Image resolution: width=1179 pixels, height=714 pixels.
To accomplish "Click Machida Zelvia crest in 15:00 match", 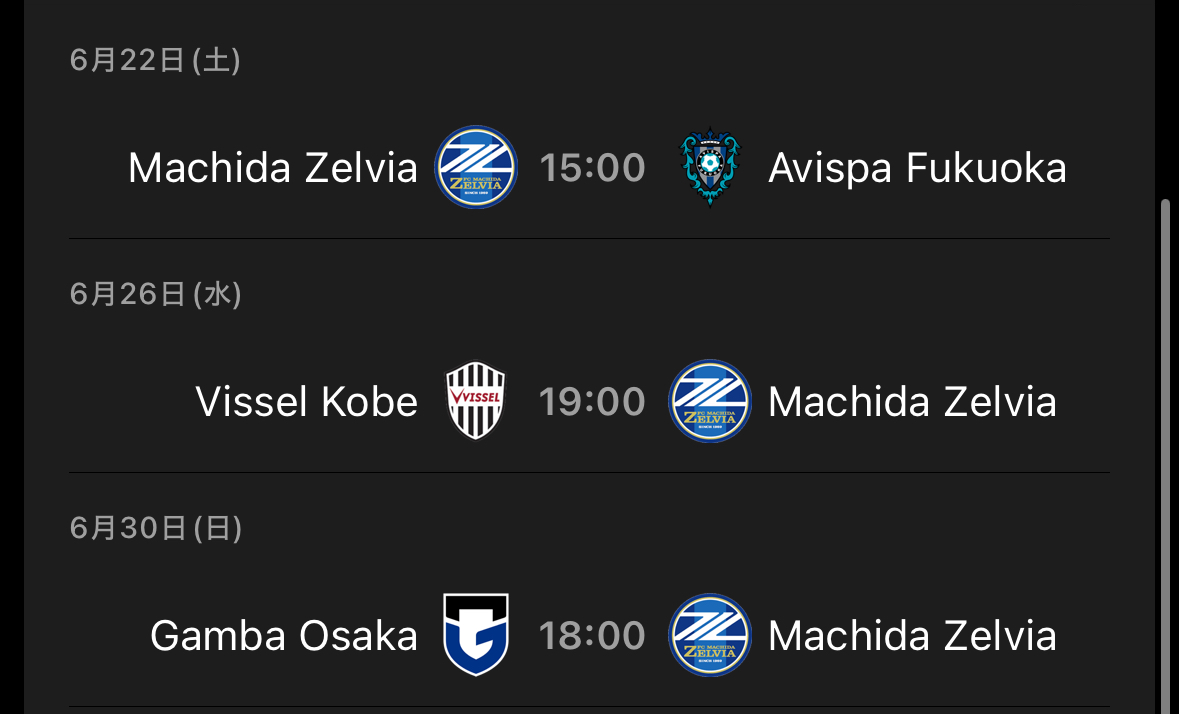I will [476, 167].
